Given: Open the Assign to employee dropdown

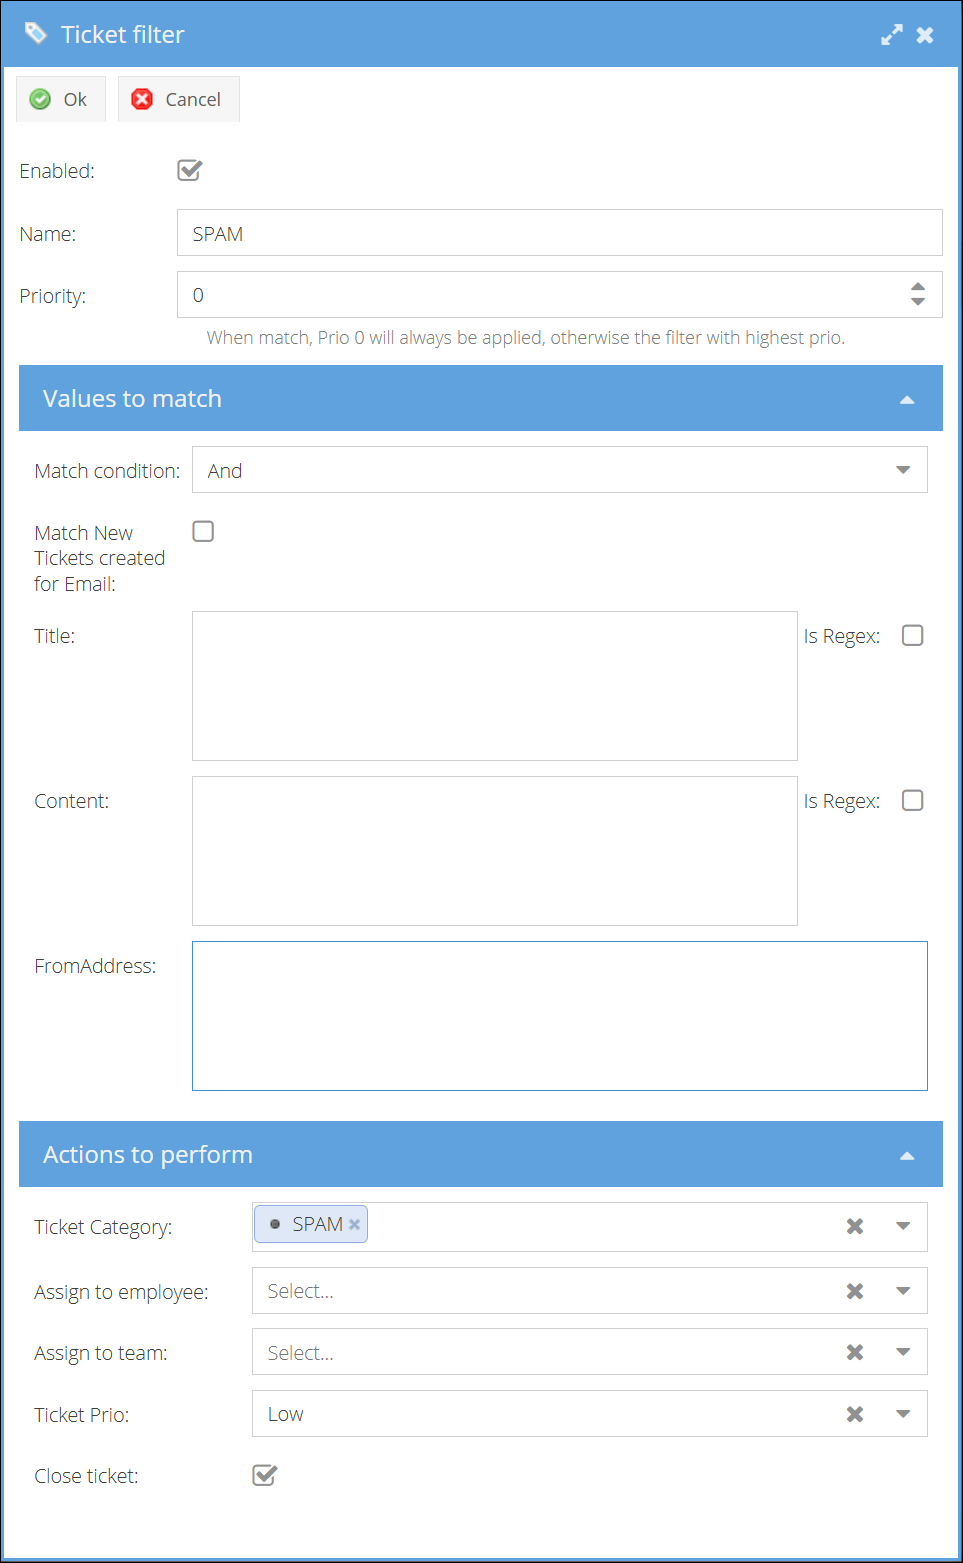Looking at the screenshot, I should point(903,1291).
